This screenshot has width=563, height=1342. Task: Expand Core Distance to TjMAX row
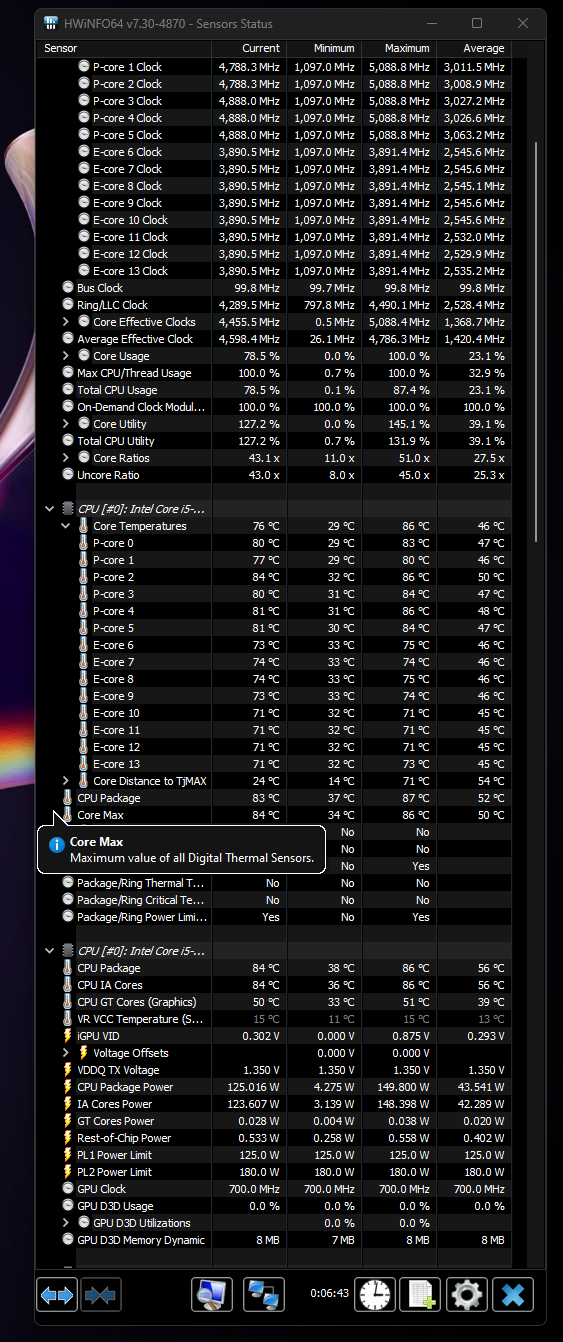(66, 781)
